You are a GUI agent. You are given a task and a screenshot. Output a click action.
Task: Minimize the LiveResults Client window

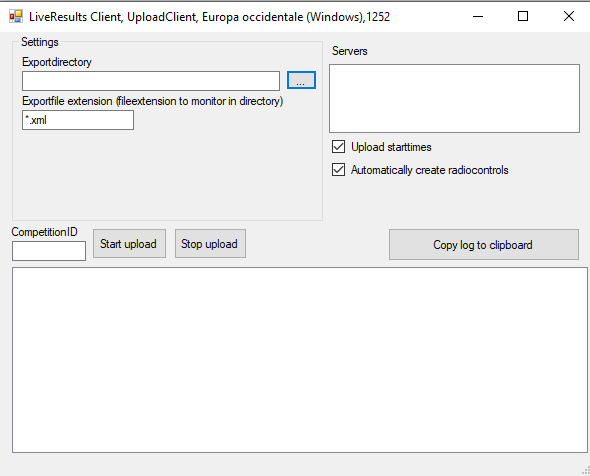(x=478, y=16)
